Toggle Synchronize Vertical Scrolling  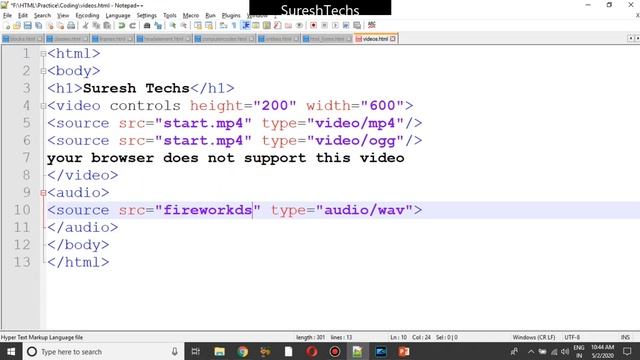pos(198,26)
